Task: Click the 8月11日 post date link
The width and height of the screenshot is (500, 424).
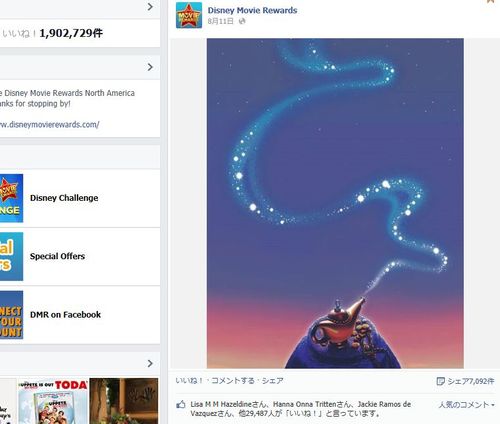Action: [x=221, y=21]
